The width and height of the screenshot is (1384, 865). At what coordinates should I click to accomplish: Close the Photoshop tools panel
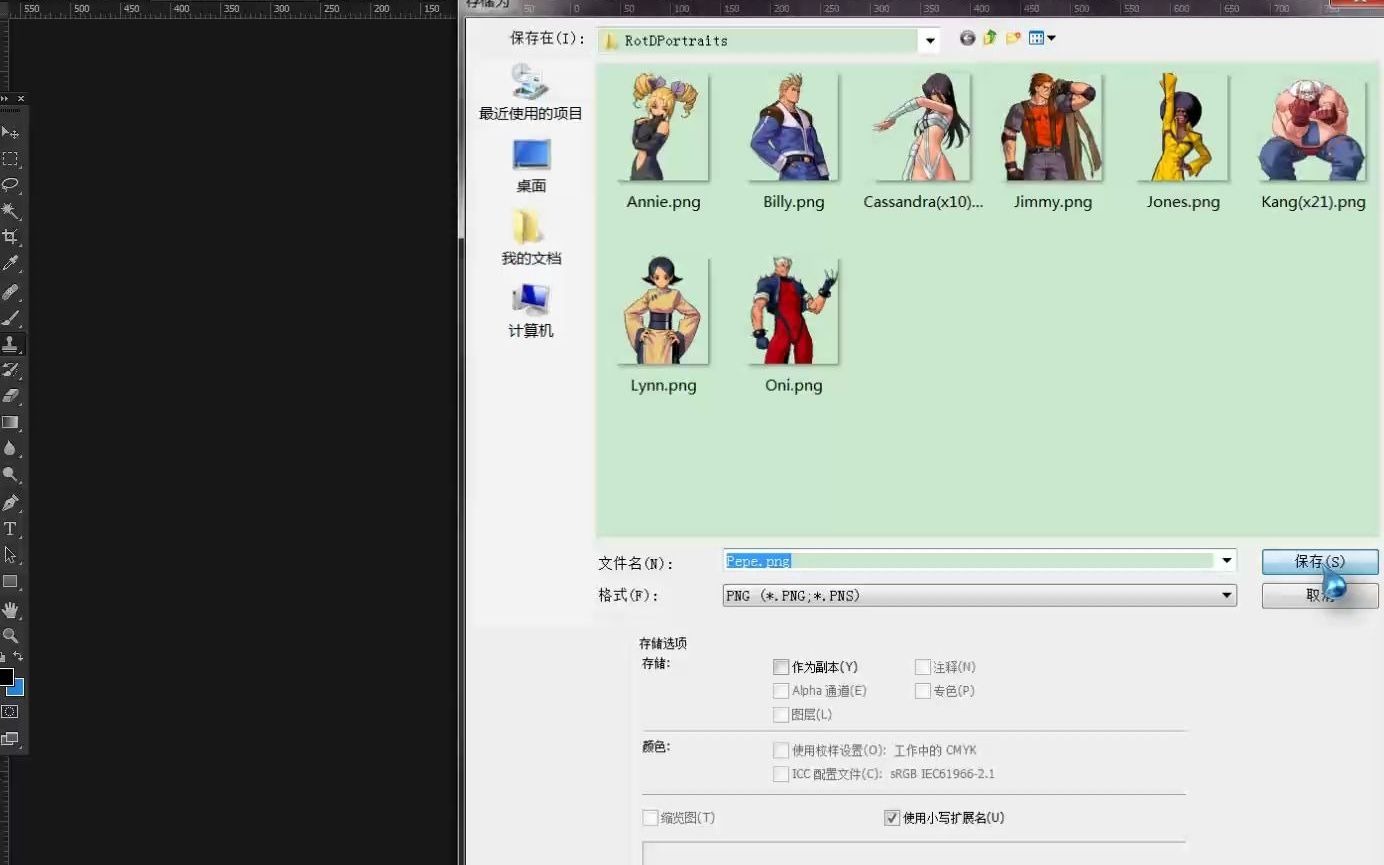pos(21,99)
